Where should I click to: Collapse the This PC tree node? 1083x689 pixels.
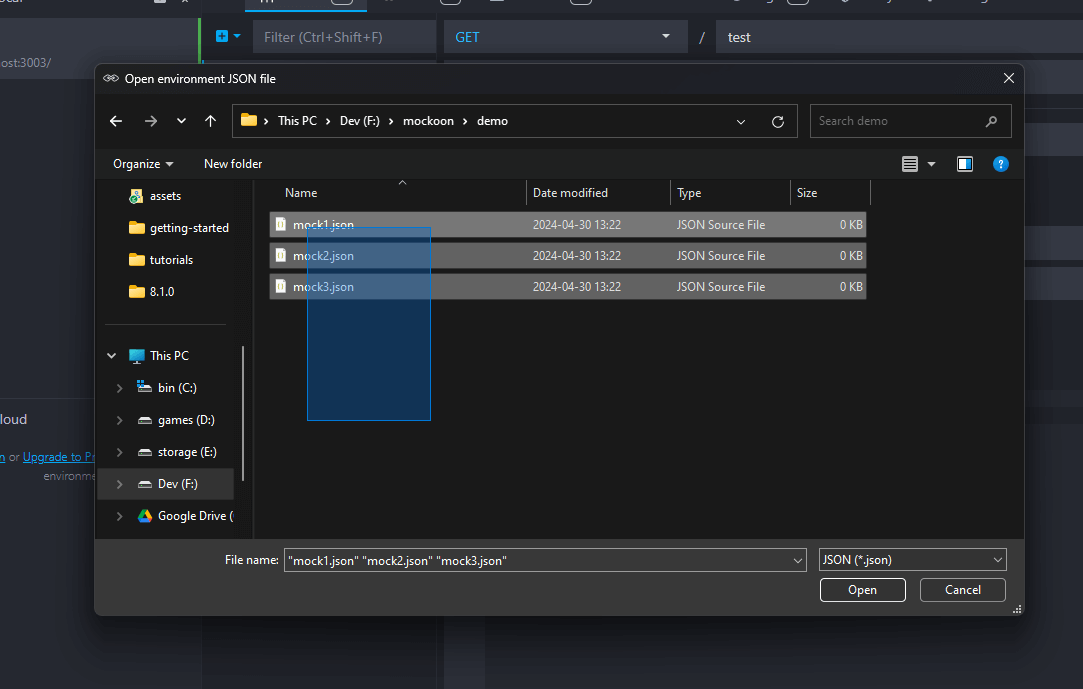click(111, 356)
